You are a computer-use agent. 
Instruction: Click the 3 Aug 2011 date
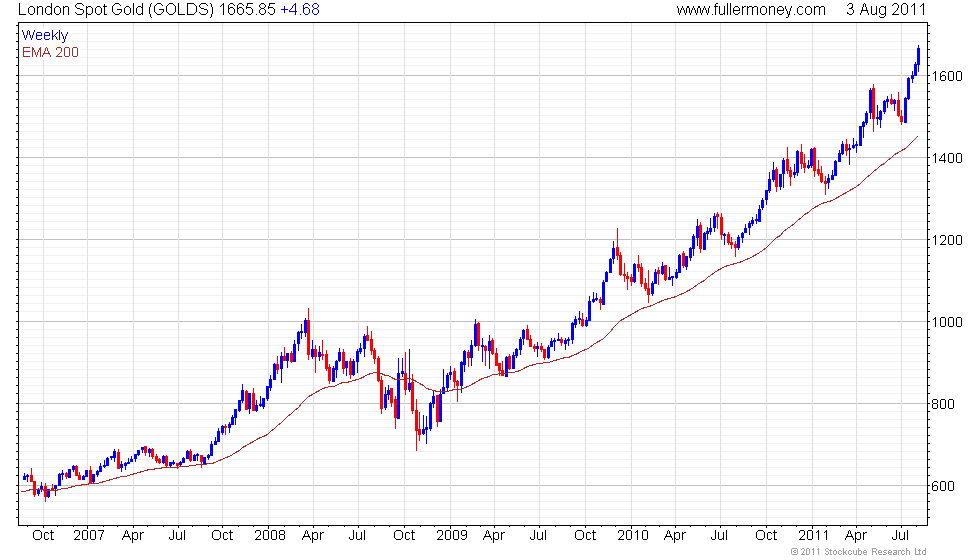(x=885, y=10)
